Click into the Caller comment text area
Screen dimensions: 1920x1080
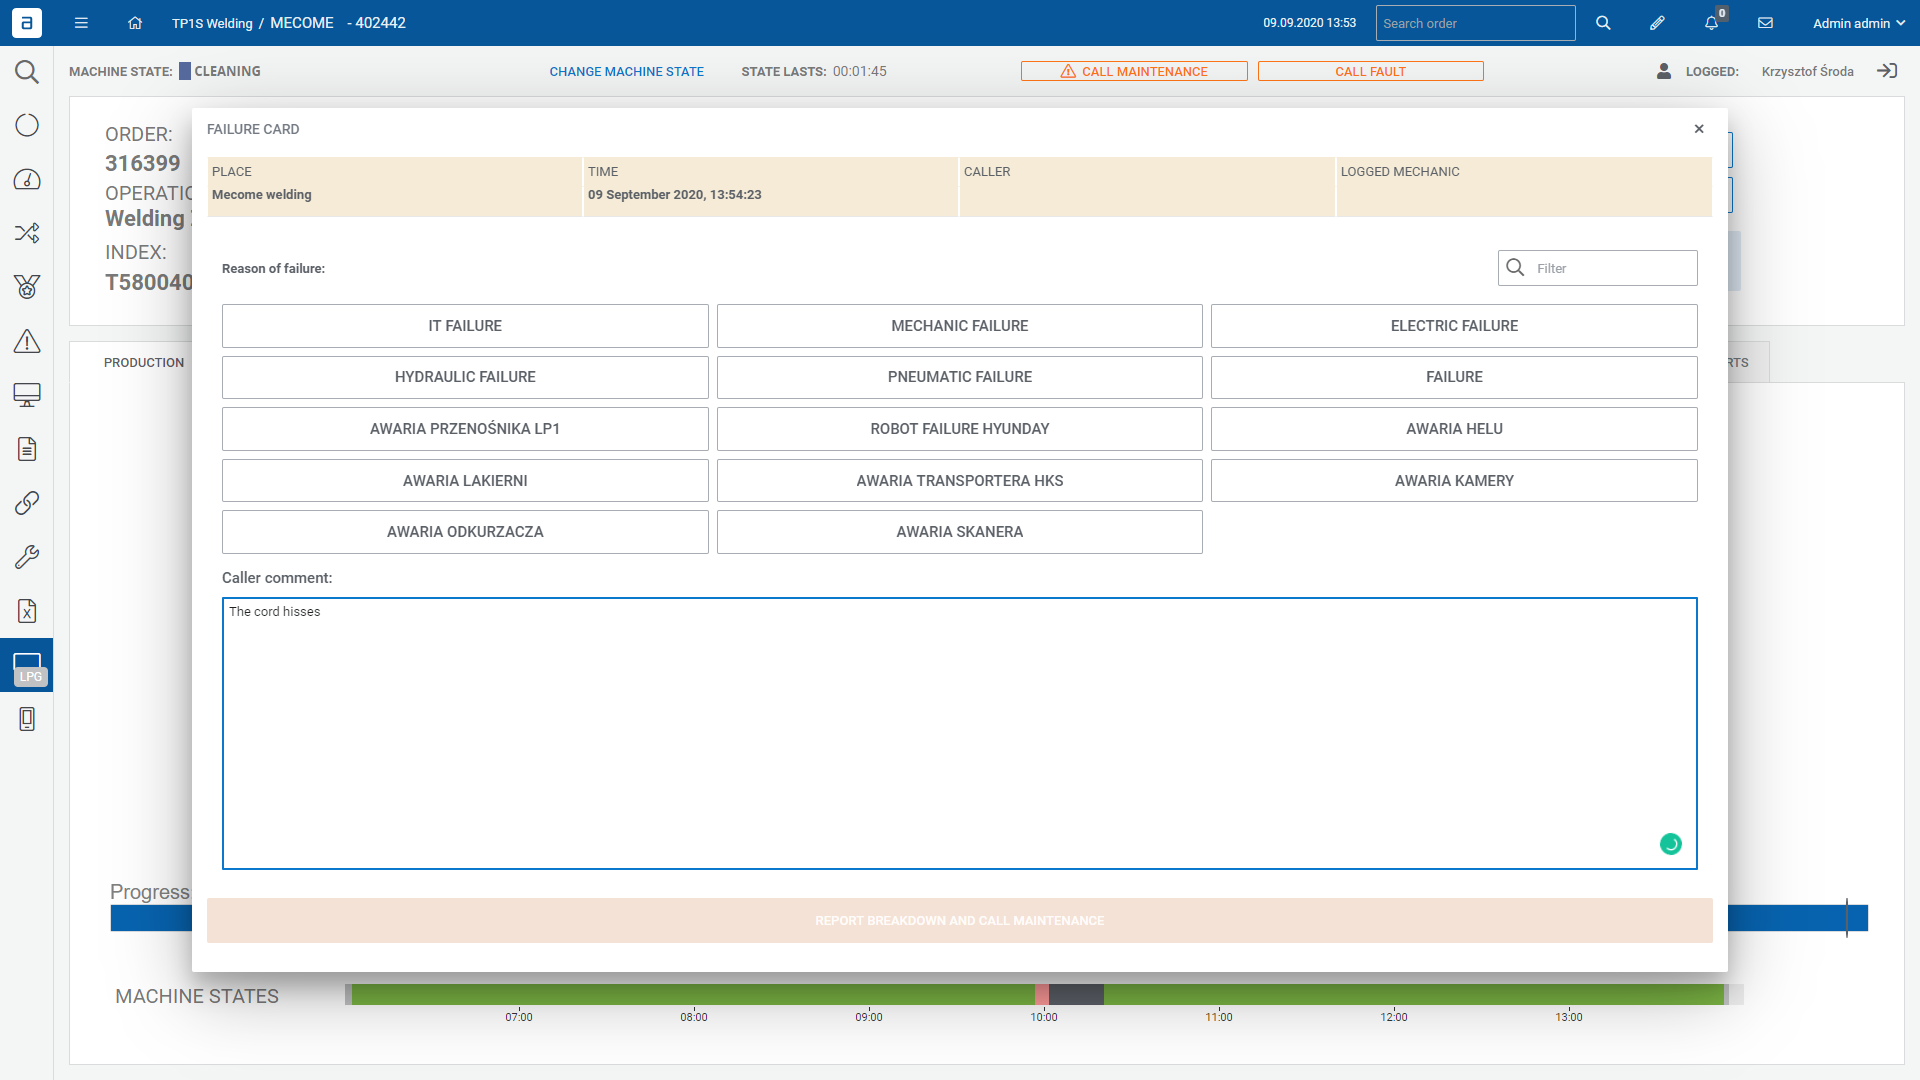click(960, 734)
